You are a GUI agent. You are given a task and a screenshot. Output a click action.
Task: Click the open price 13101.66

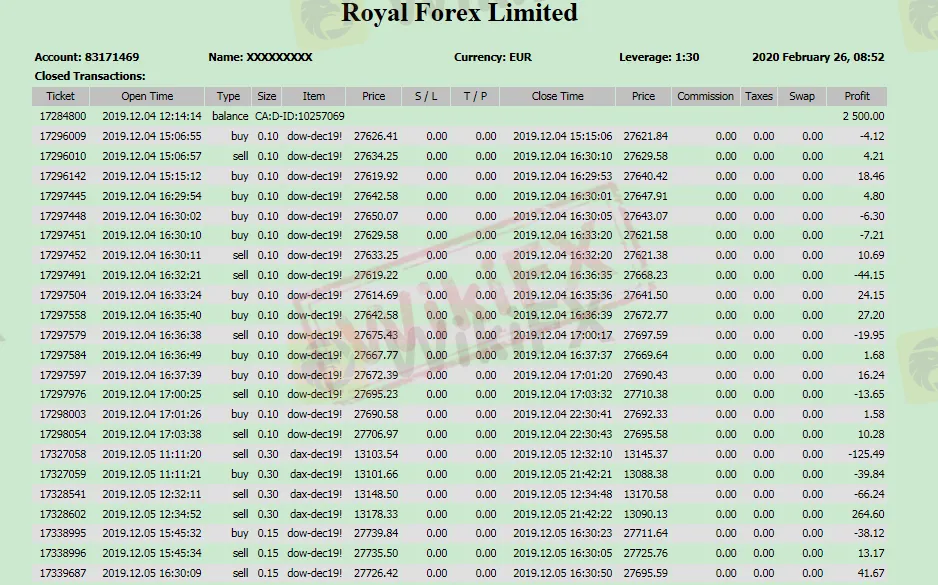[x=376, y=474]
